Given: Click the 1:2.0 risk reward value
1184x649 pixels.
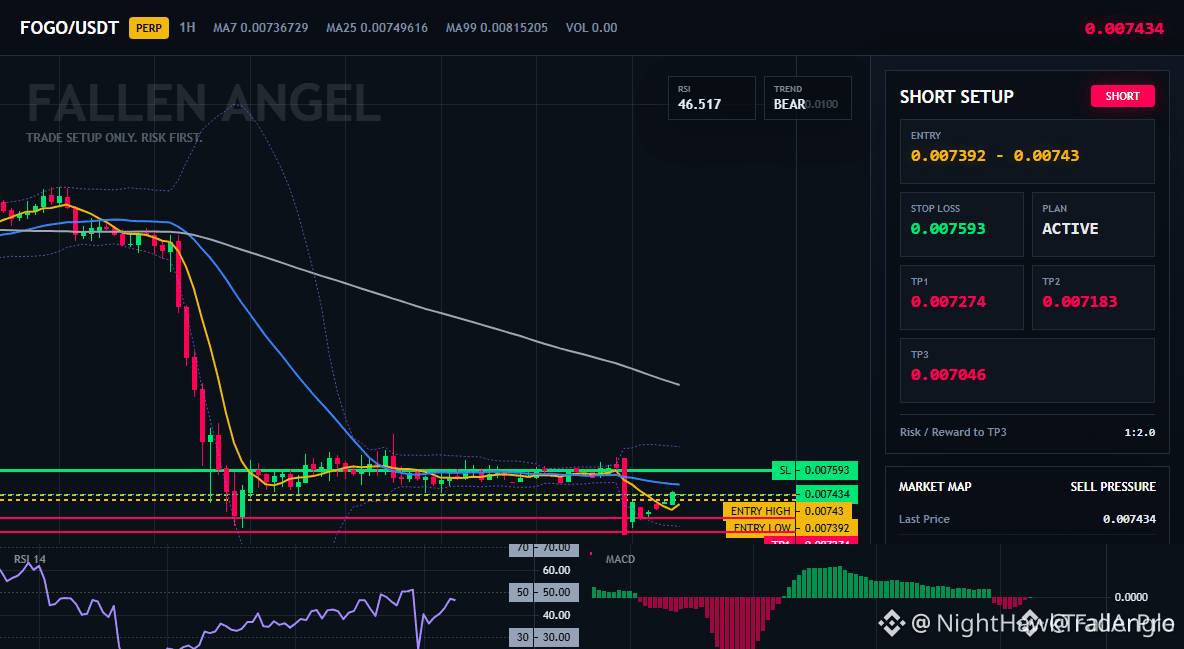Looking at the screenshot, I should click(x=1139, y=432).
